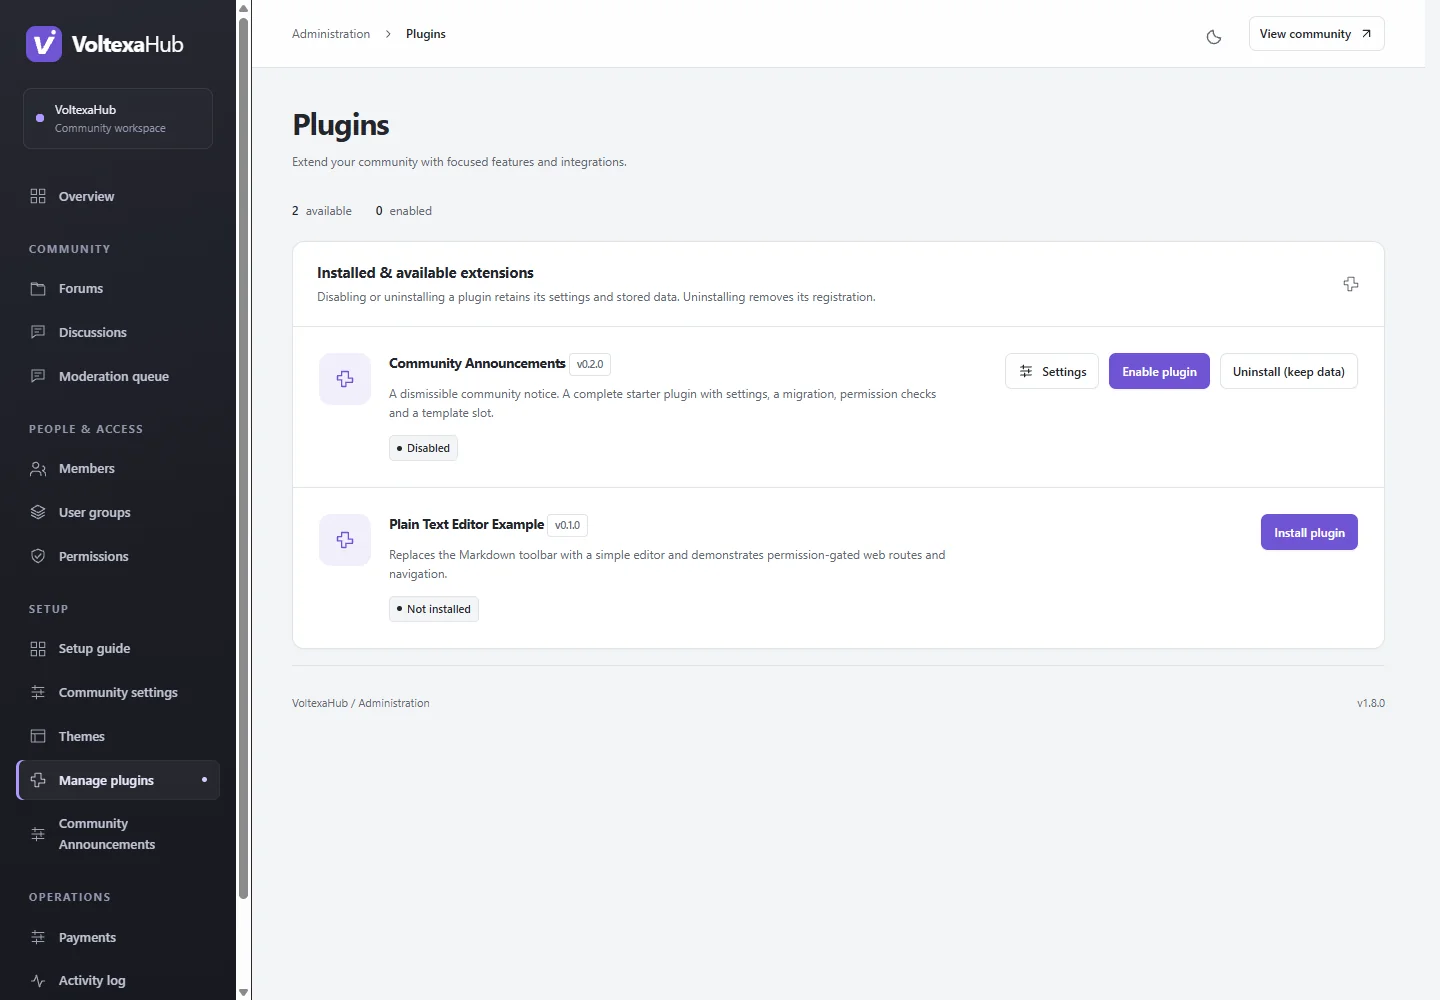1440x1000 pixels.
Task: Navigate to Members page
Action: pyautogui.click(x=118, y=468)
